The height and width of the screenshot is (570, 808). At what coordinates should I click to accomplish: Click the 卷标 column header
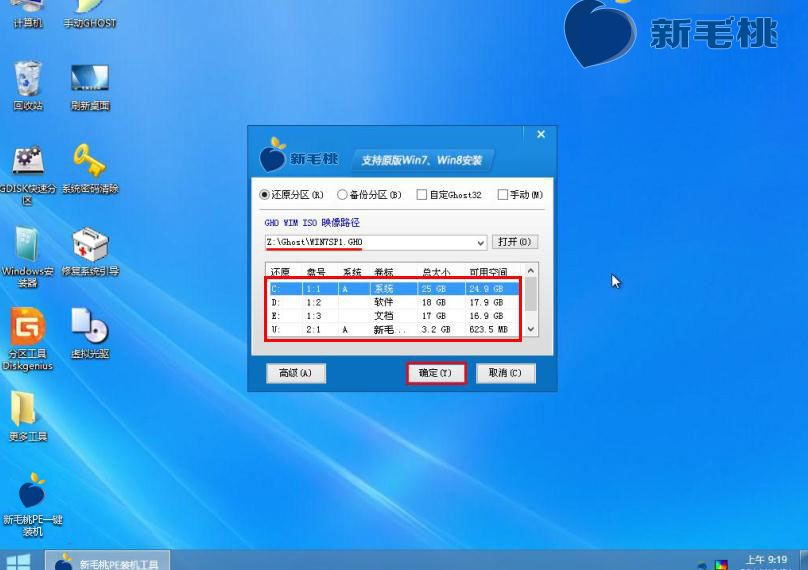(x=384, y=272)
